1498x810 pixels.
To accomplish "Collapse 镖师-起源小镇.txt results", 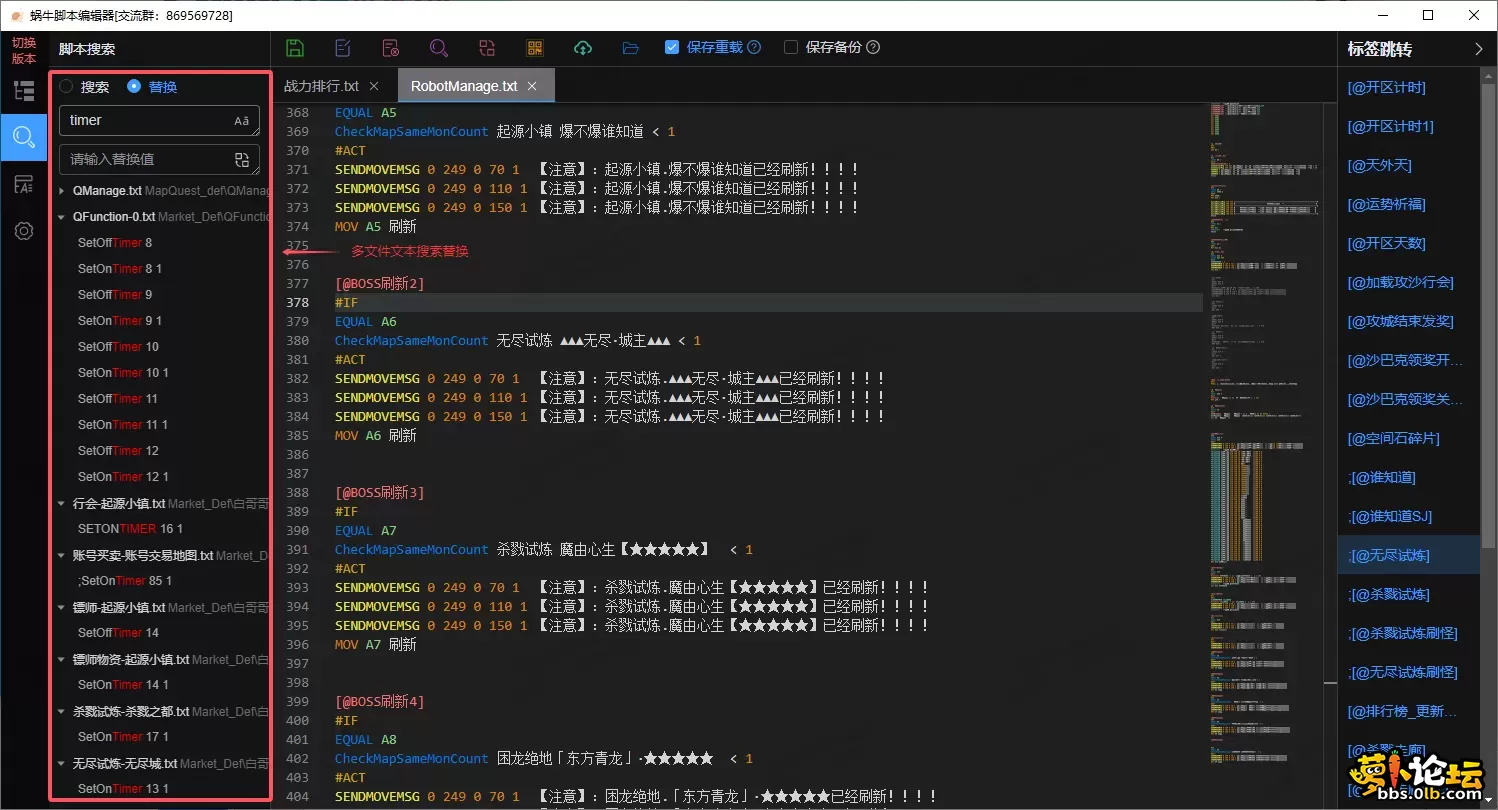I will click(x=62, y=608).
